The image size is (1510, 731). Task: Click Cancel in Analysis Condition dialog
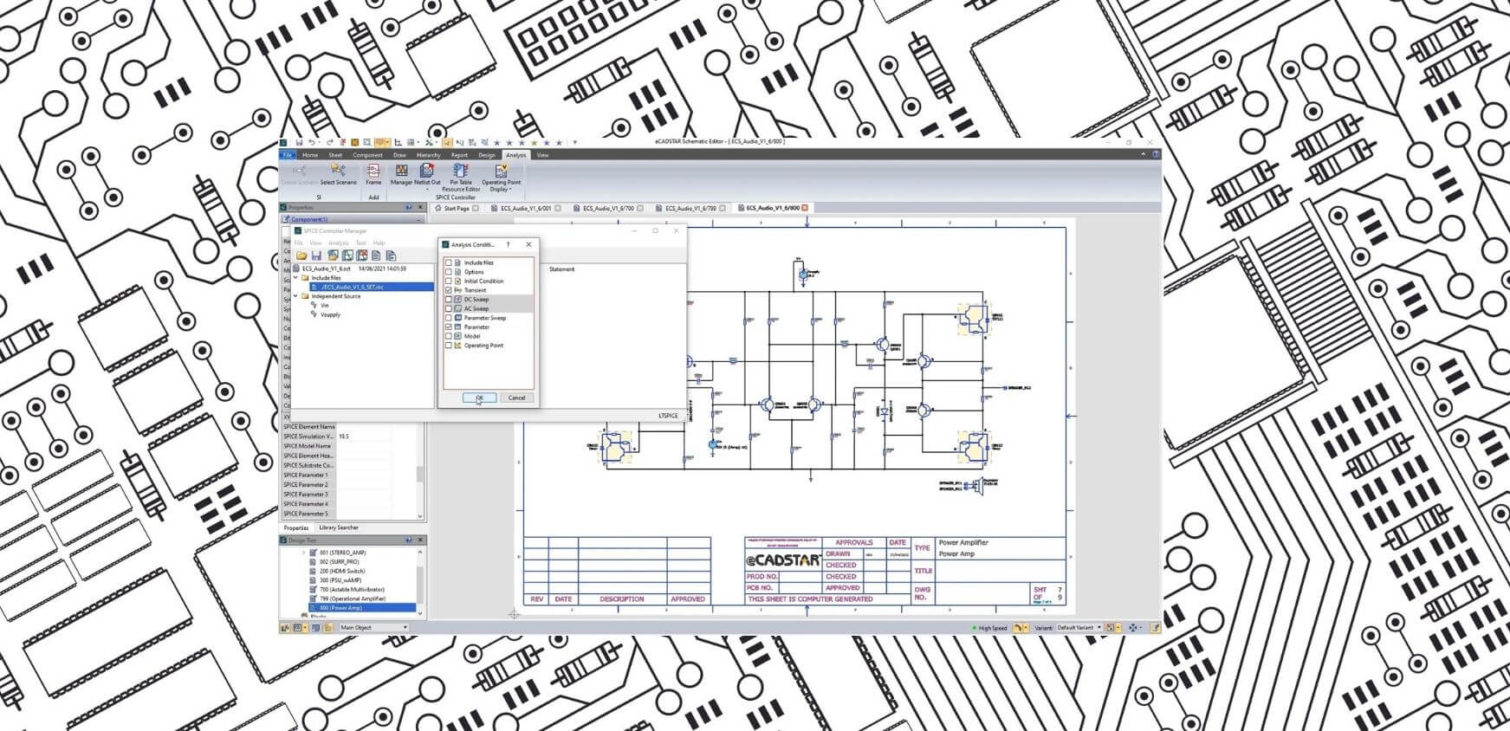(x=517, y=397)
